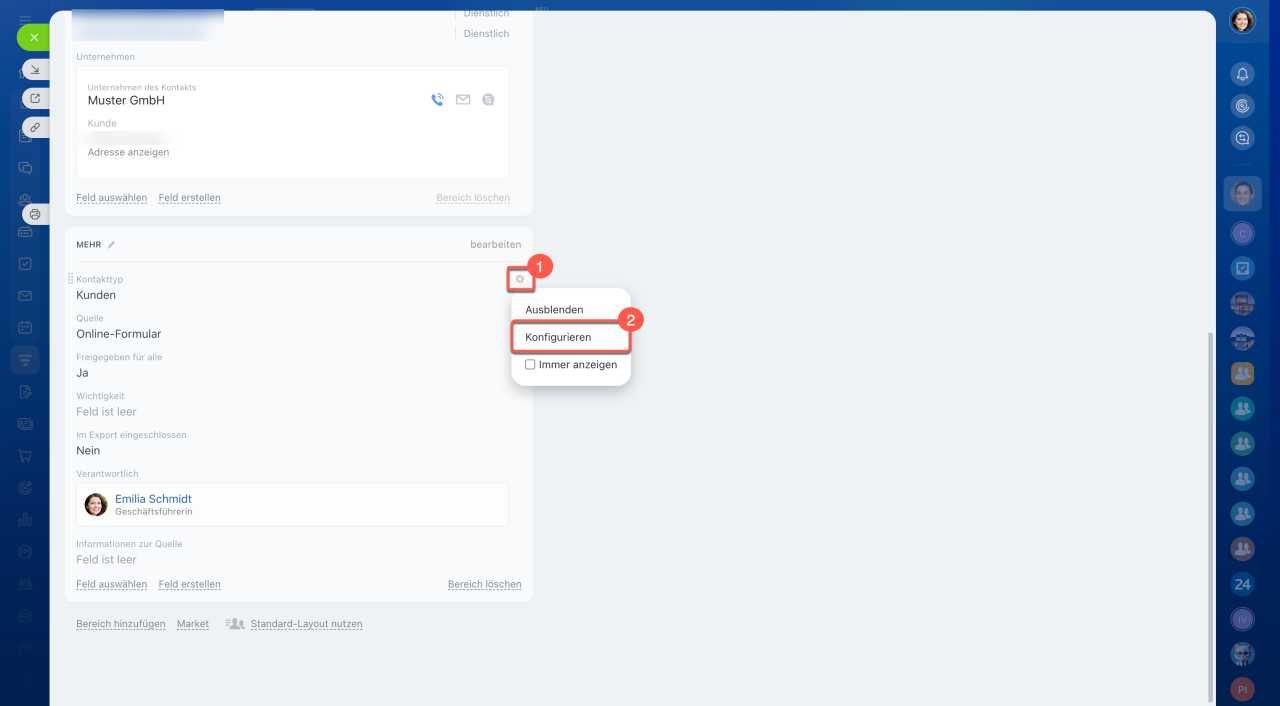Click 'Feld ist leer' under Informationen zur Quelle
The image size is (1280, 706).
pyautogui.click(x=106, y=560)
